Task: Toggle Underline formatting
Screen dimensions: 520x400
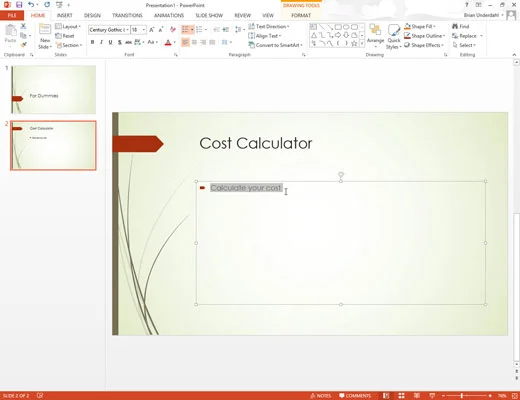Action: pos(110,42)
